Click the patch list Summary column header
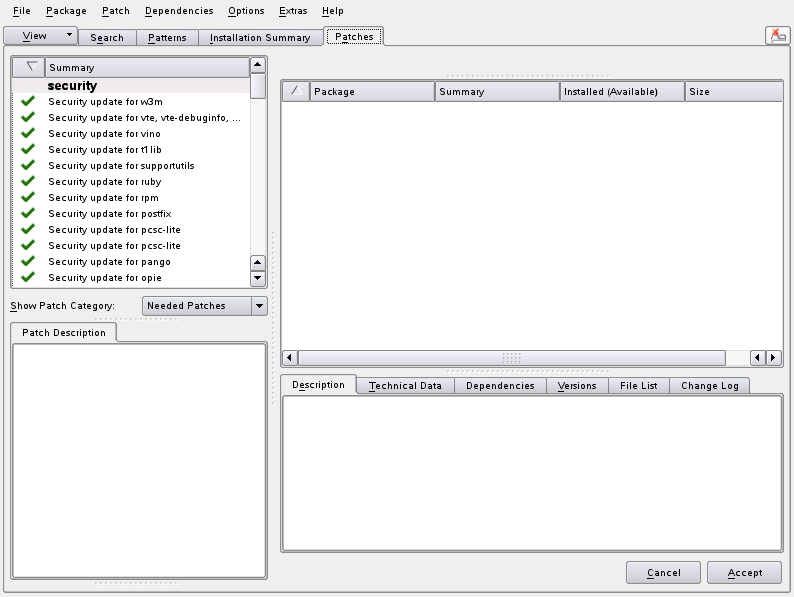The width and height of the screenshot is (794, 597). pyautogui.click(x=147, y=67)
